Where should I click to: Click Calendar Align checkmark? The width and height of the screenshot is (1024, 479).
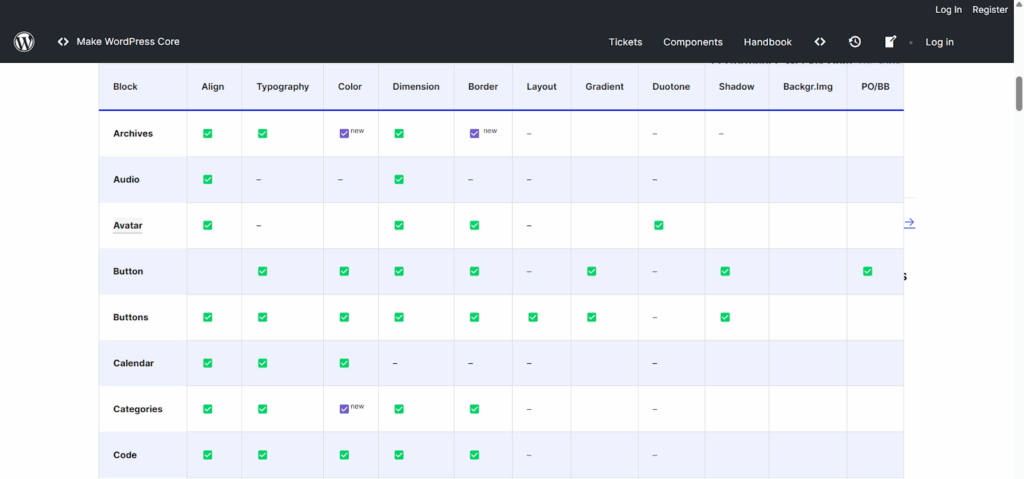click(208, 363)
